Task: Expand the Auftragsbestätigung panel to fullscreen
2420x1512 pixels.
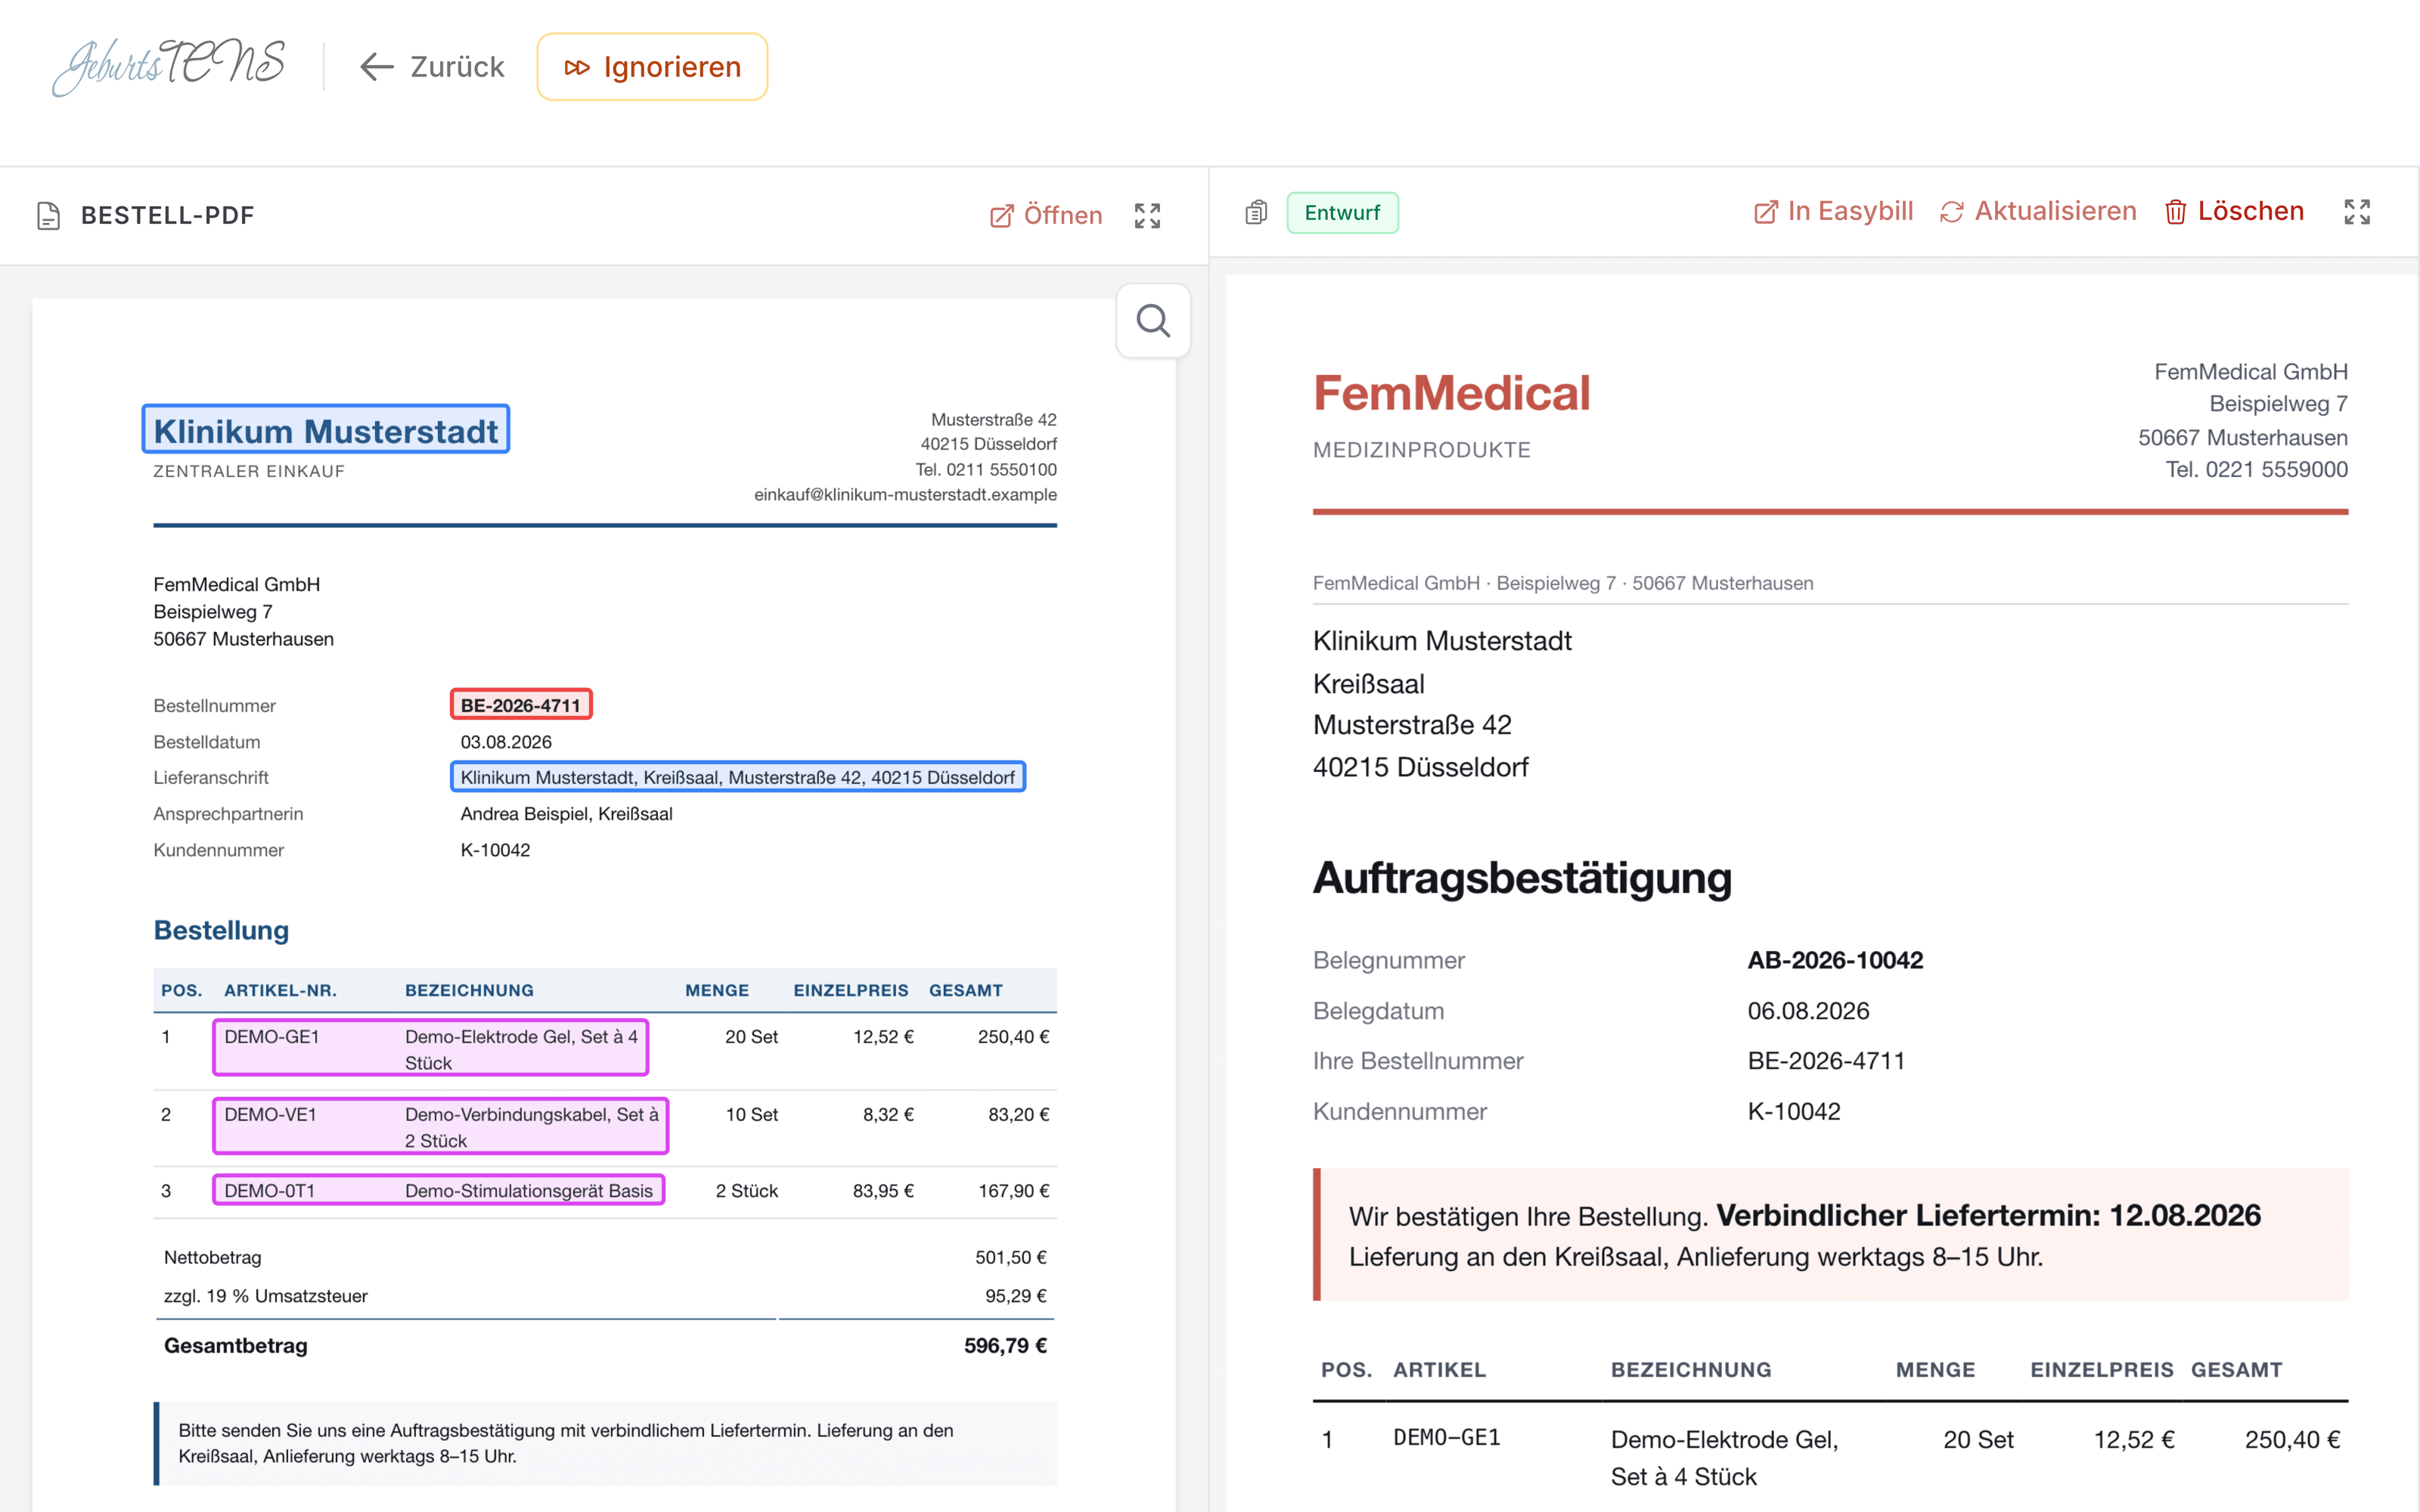Action: coord(2357,211)
